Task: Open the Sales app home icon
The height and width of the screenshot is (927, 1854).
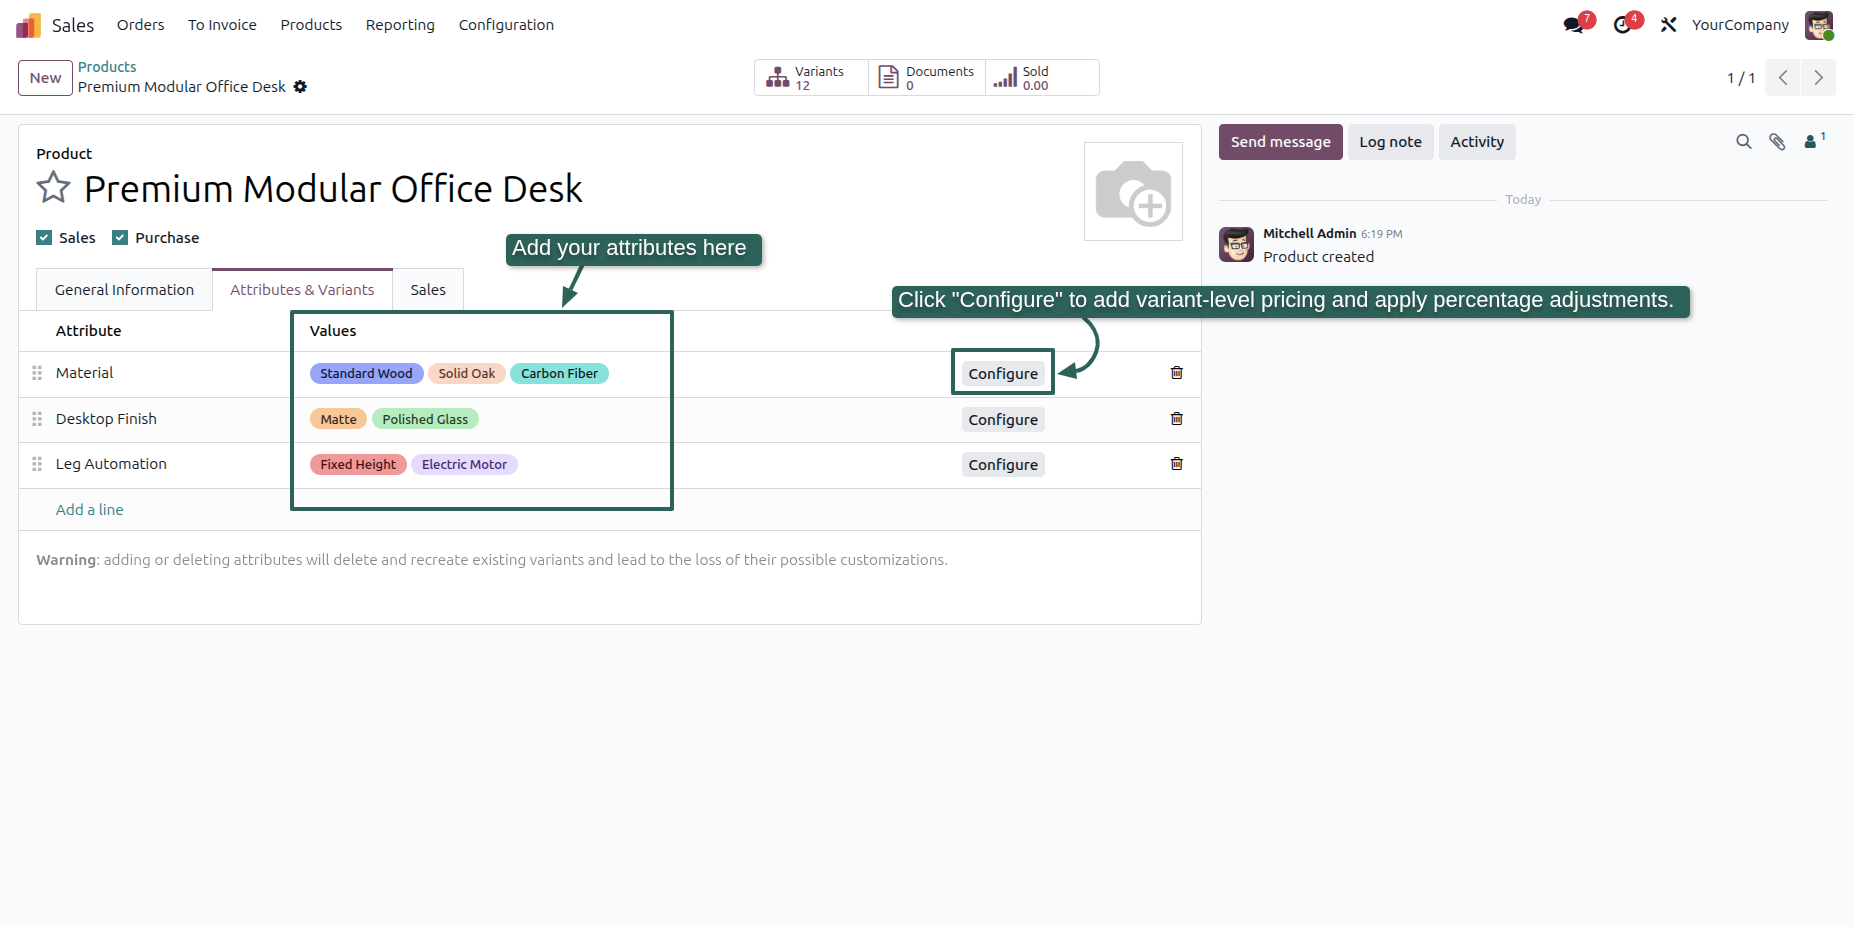Action: [x=28, y=25]
